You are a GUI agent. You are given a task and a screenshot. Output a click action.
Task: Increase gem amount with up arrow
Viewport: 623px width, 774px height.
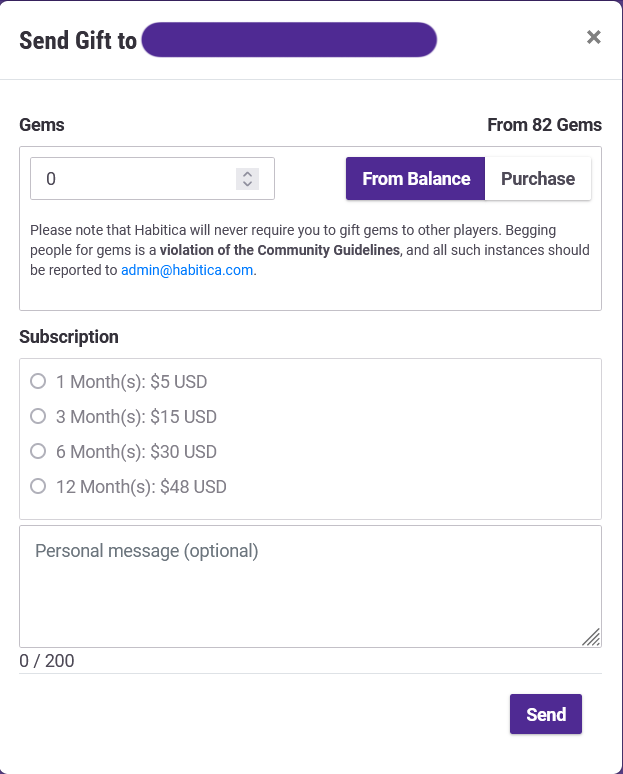(247, 173)
